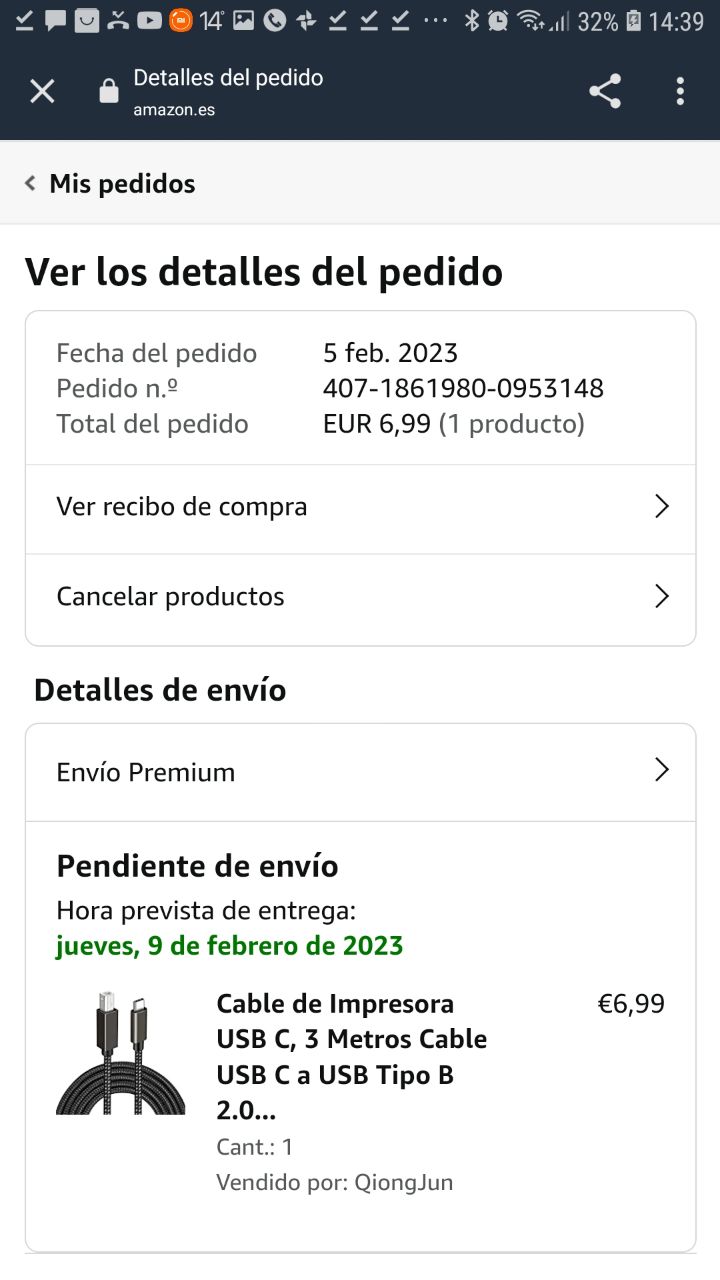Tap the YouTube notification icon
This screenshot has width=720, height=1280.
pyautogui.click(x=150, y=20)
